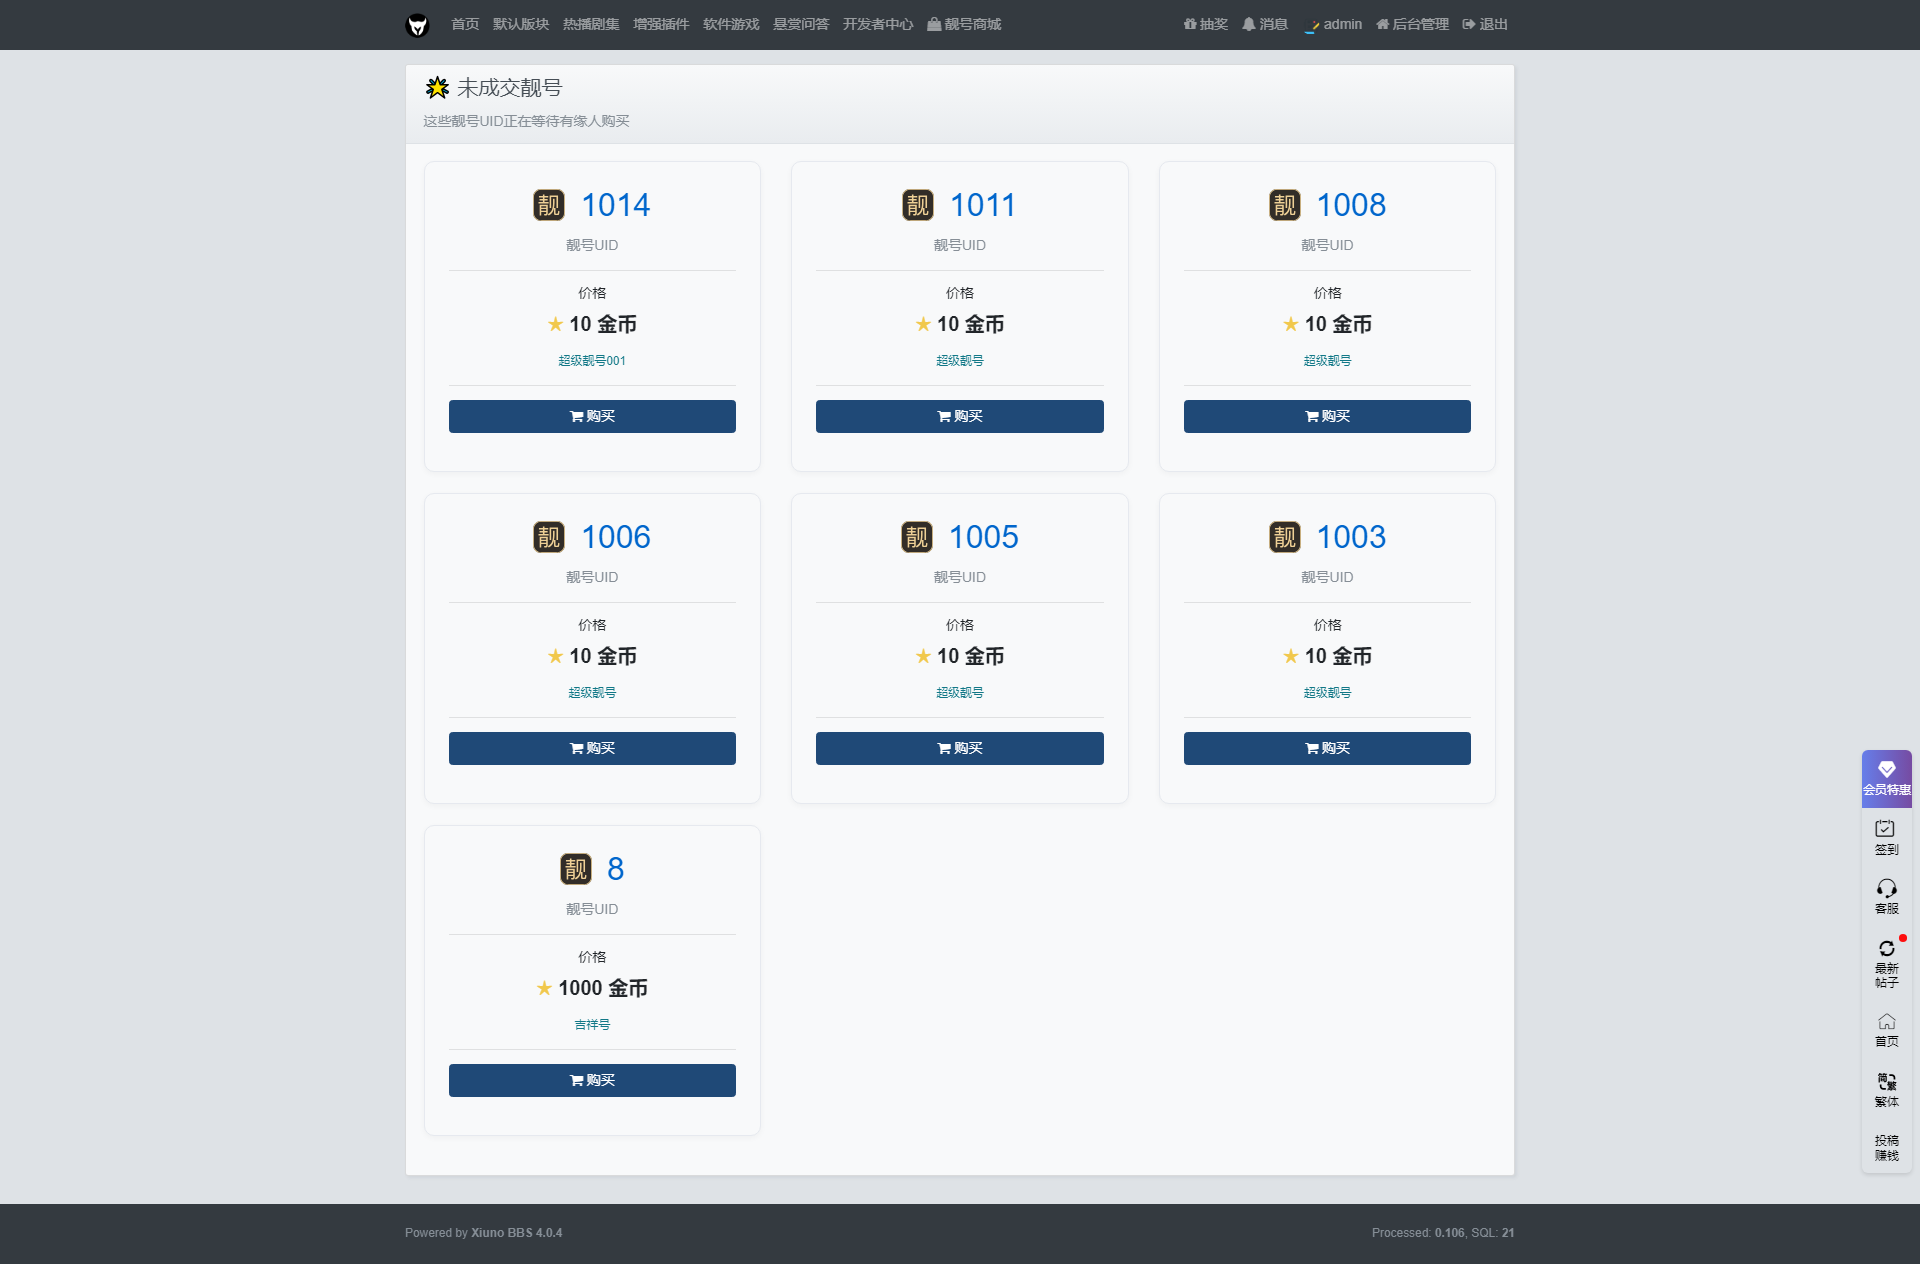Open the 1008 UID number link
This screenshot has width=1920, height=1264.
tap(1350, 205)
